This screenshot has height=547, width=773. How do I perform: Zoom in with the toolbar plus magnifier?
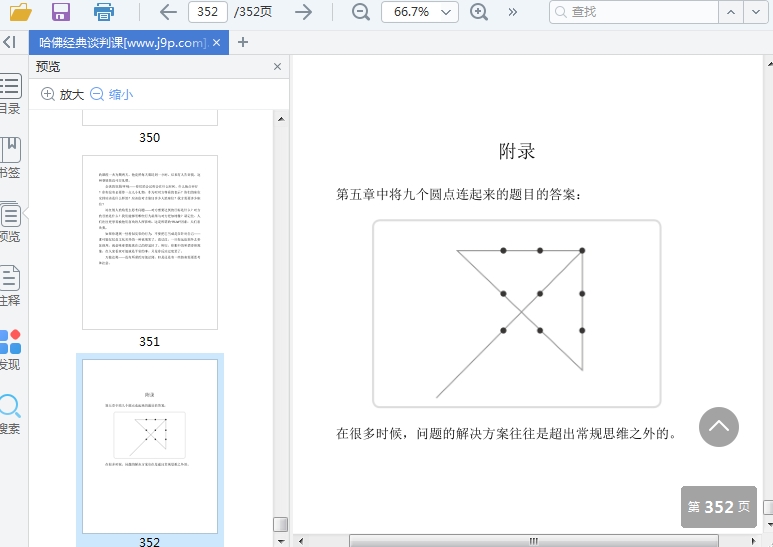[479, 12]
